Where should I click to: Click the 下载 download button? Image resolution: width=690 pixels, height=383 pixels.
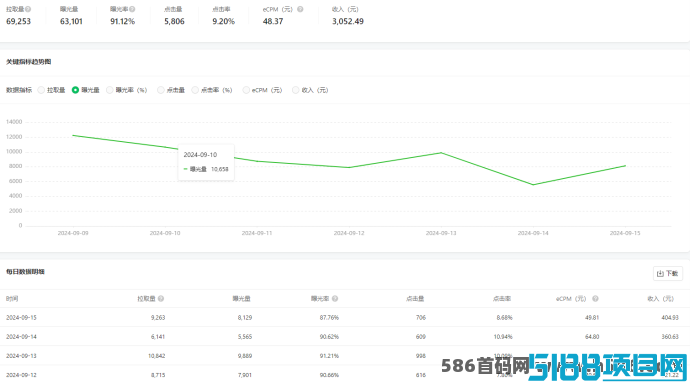[668, 273]
